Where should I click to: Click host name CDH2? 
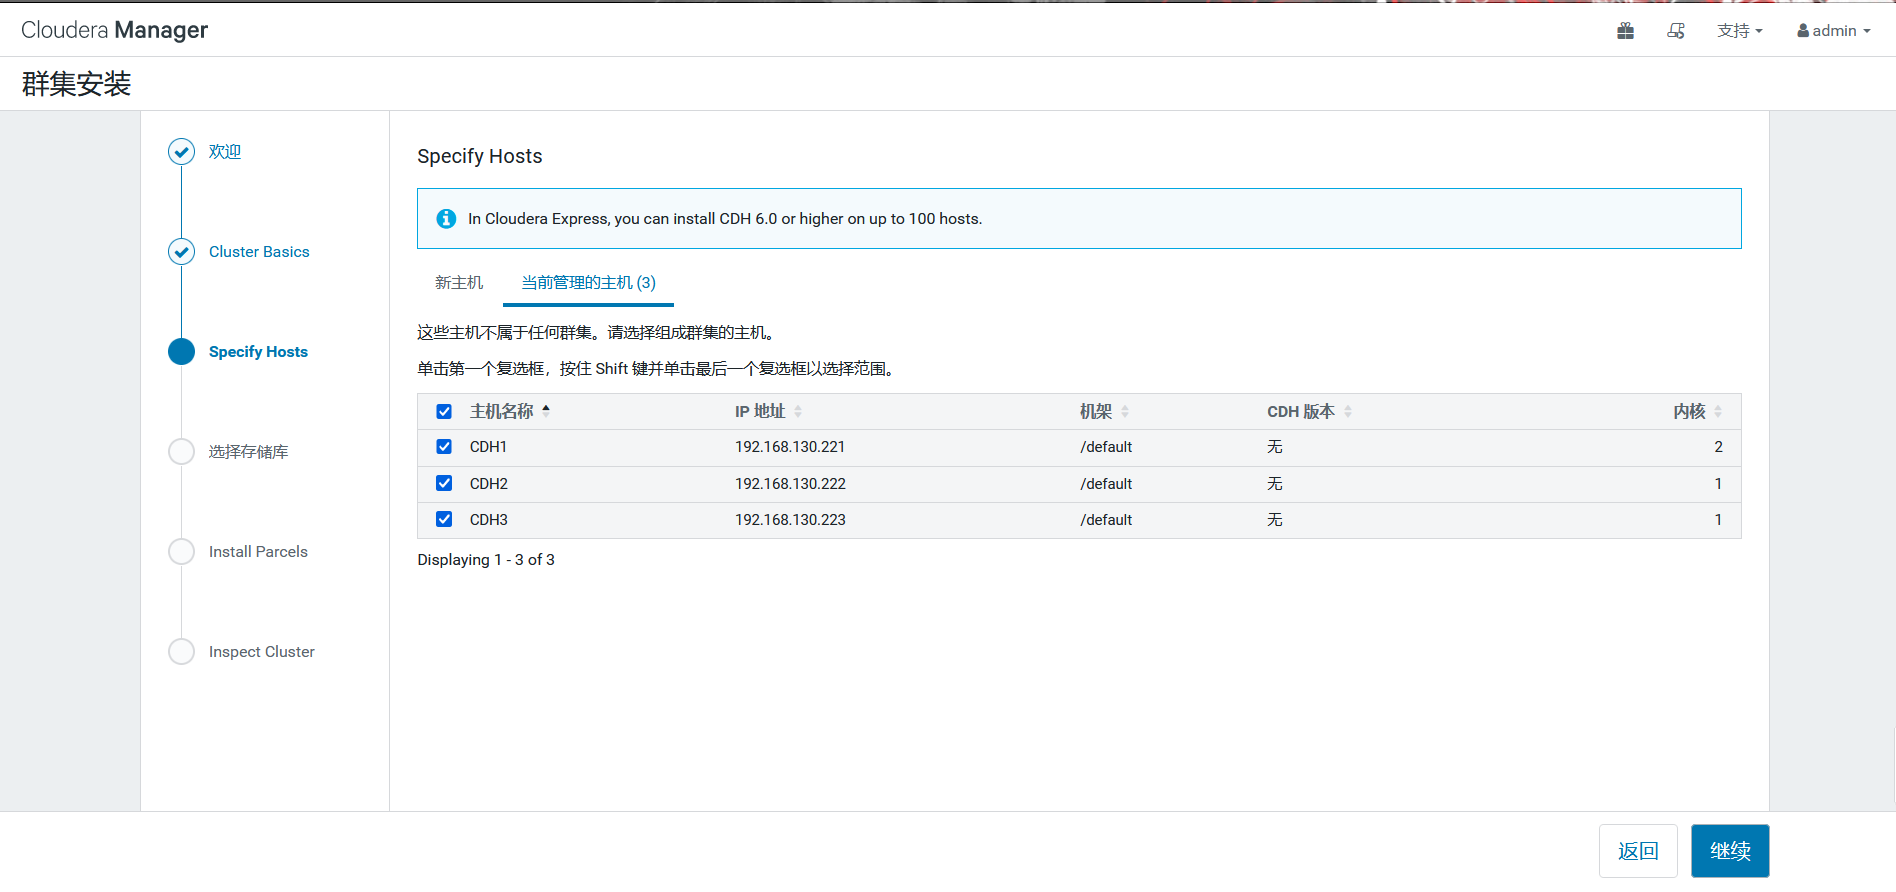pos(489,484)
